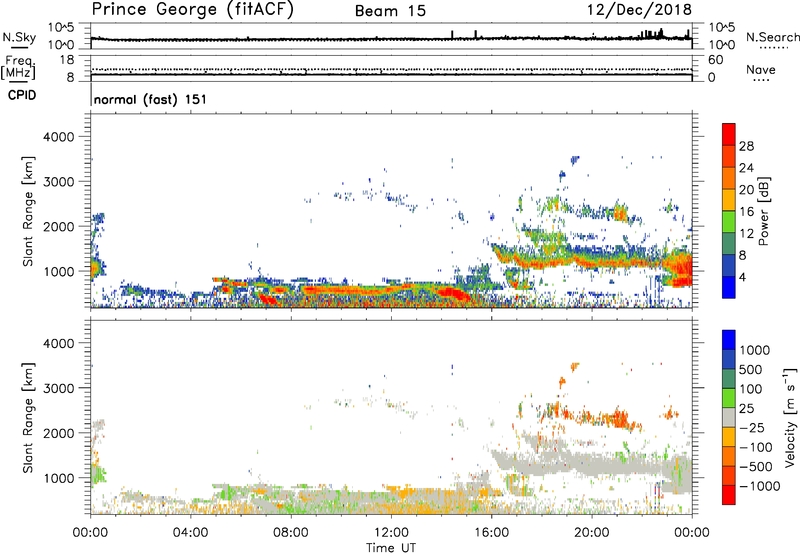Click the date '12/Dec/2018' in header

(x=639, y=9)
